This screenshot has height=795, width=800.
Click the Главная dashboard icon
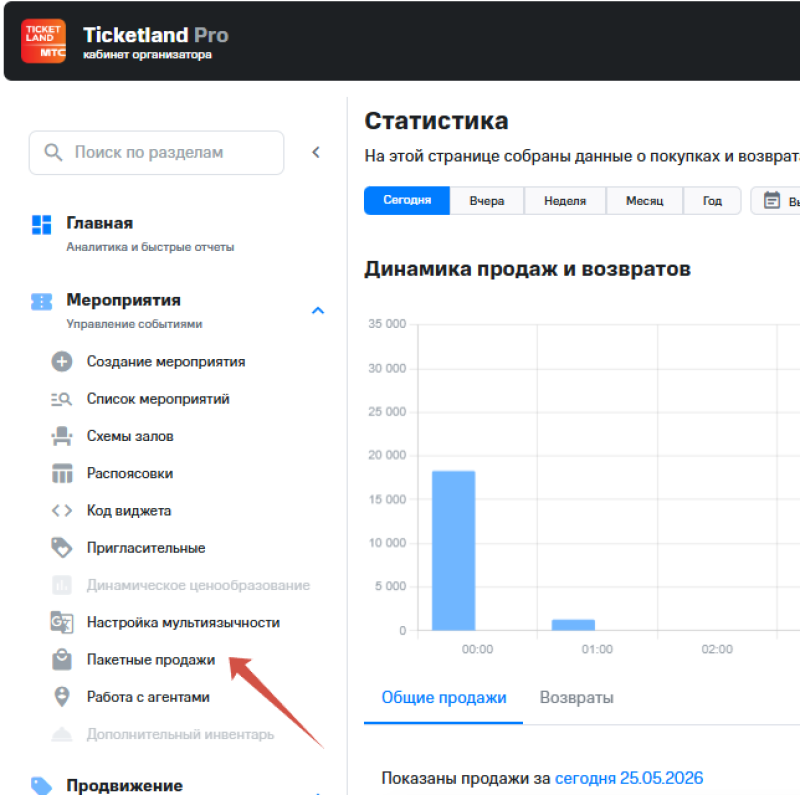[41, 225]
